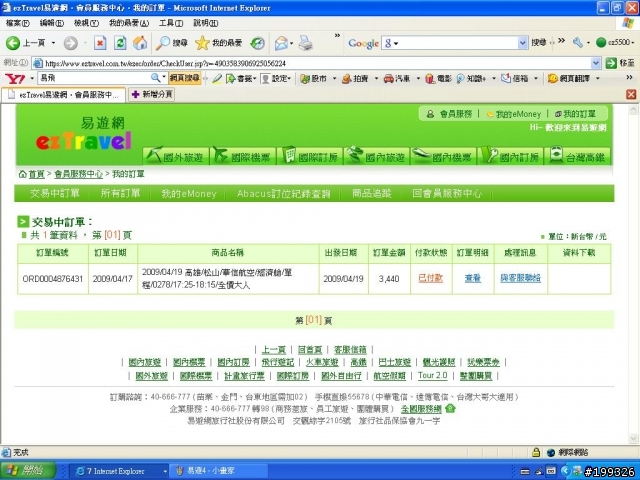Viewport: 640px width, 480px height.
Task: Open a new tab with 新增分頁
Action: pyautogui.click(x=152, y=95)
